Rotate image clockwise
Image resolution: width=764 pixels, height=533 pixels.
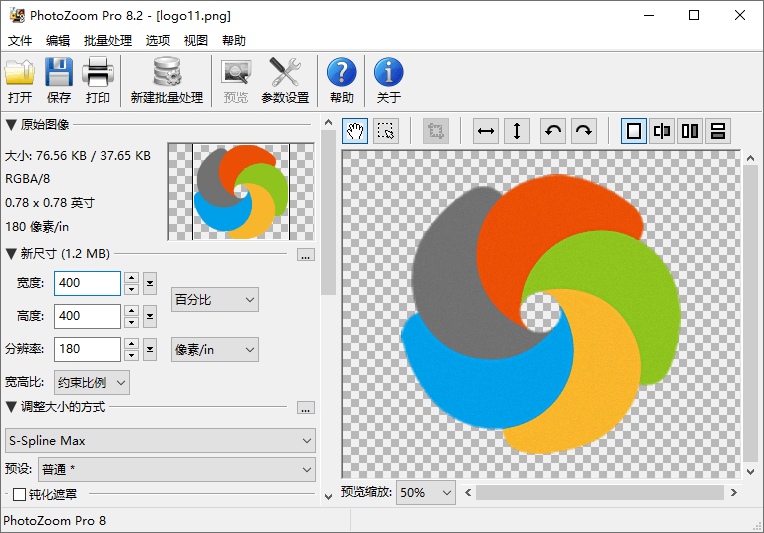584,131
